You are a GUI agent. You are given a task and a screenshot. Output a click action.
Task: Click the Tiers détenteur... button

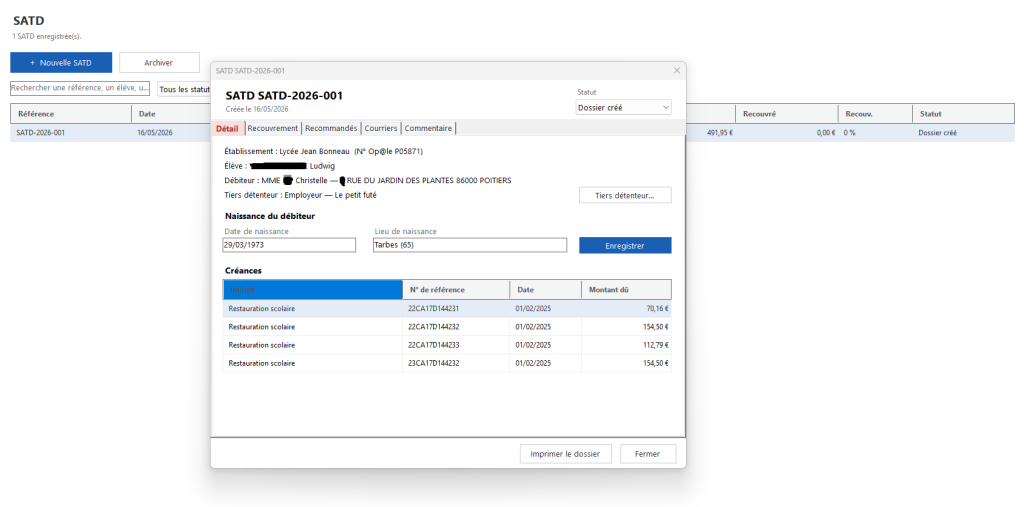coord(625,195)
